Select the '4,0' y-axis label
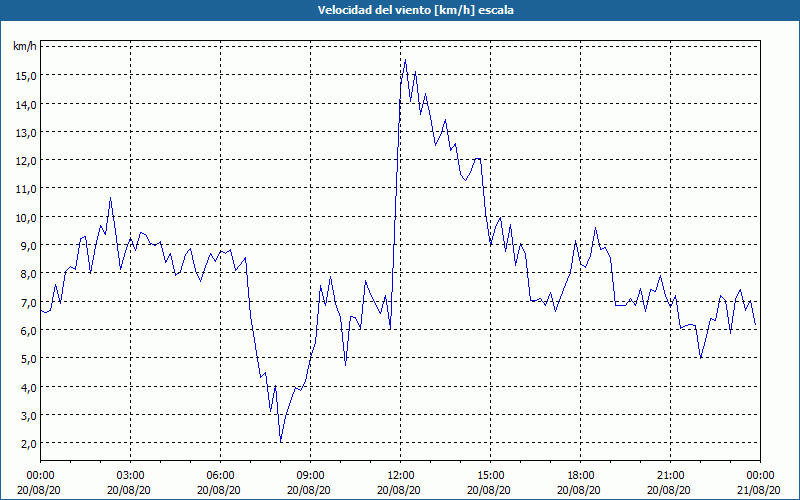Screen dimensions: 800x500 [x=29, y=387]
